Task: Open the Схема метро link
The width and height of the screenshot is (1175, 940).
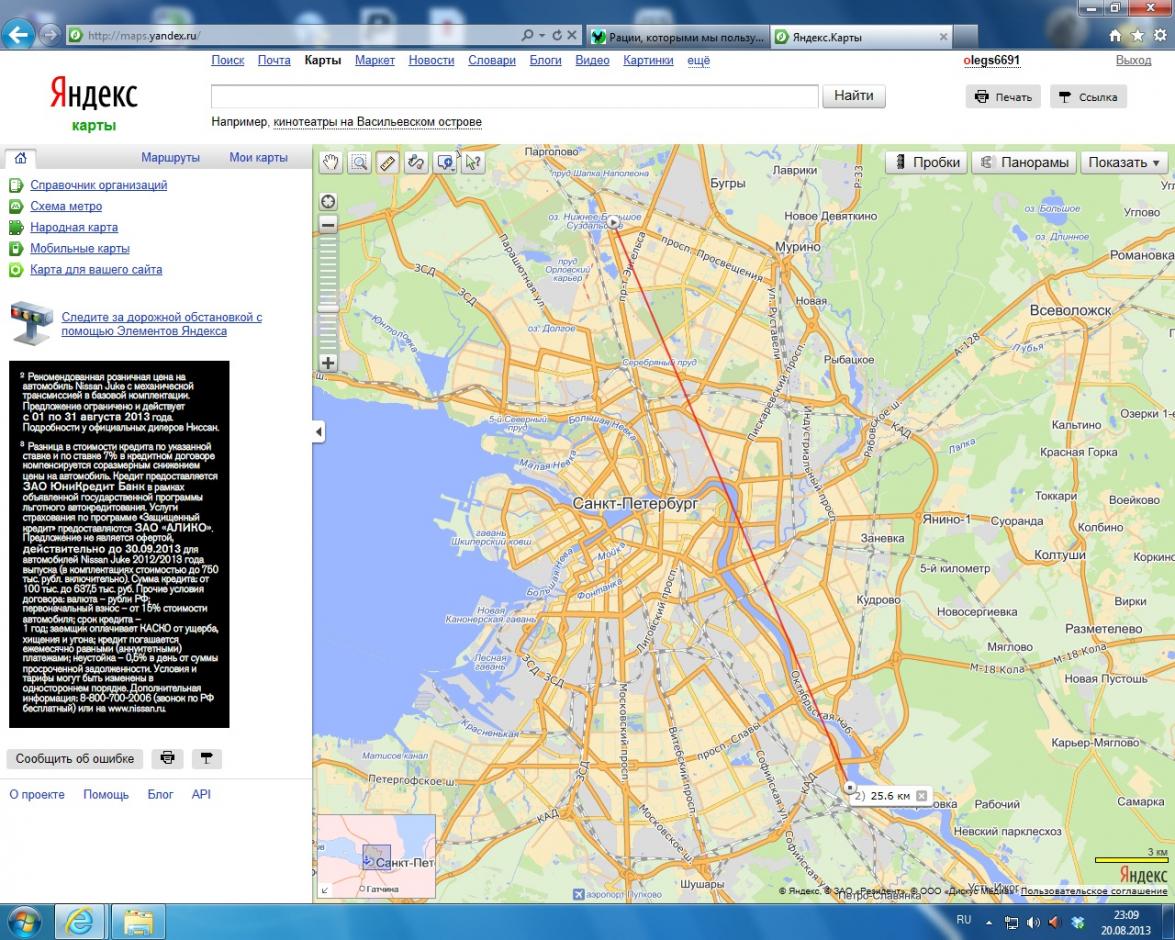Action: click(x=66, y=206)
